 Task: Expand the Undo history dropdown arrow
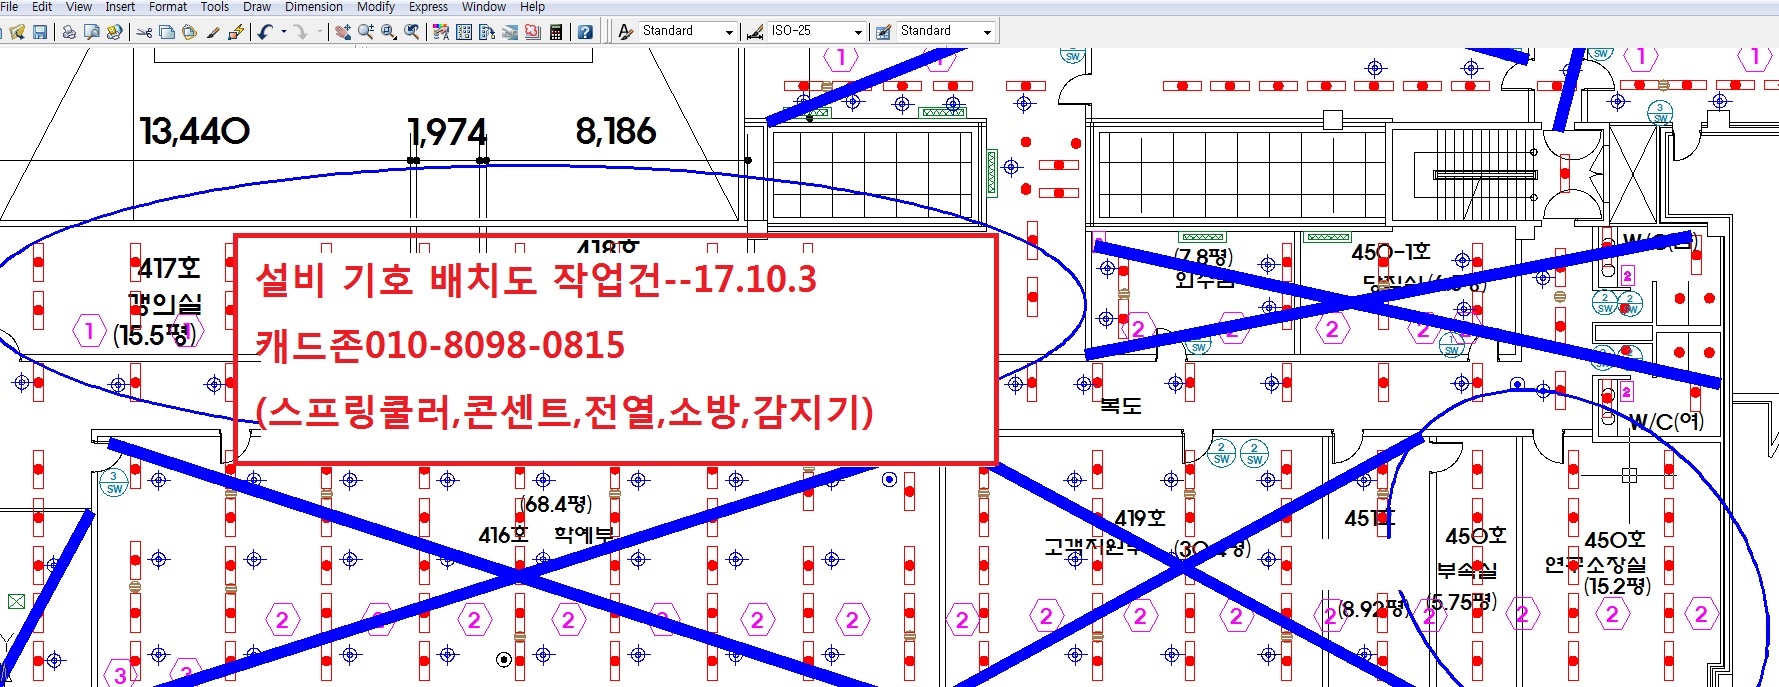[283, 32]
